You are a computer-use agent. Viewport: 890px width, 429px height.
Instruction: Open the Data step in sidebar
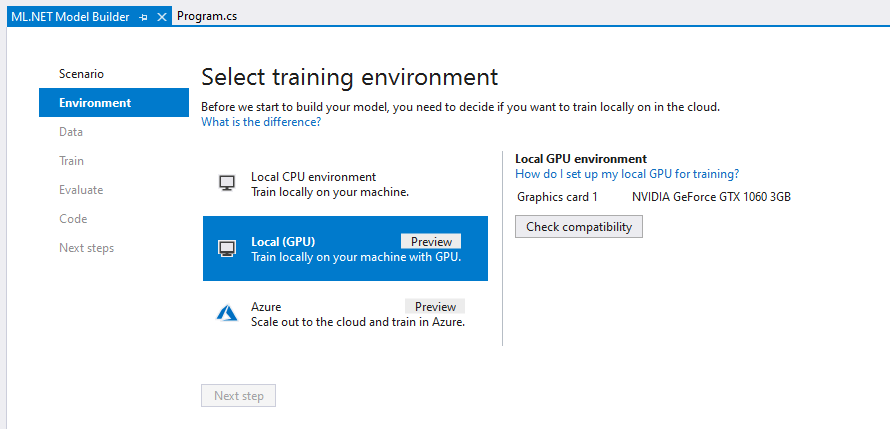click(71, 132)
